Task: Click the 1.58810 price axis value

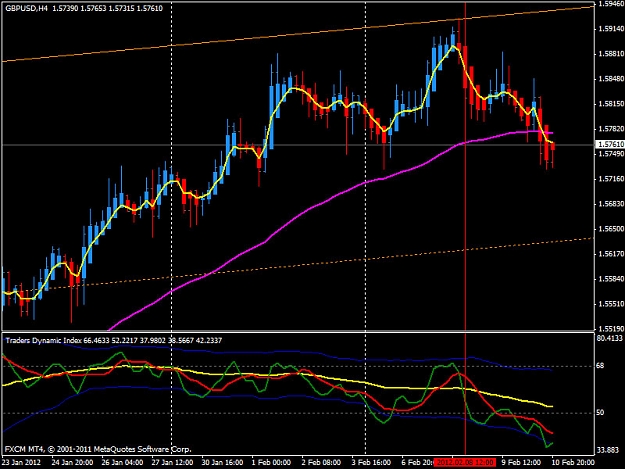Action: coord(610,54)
